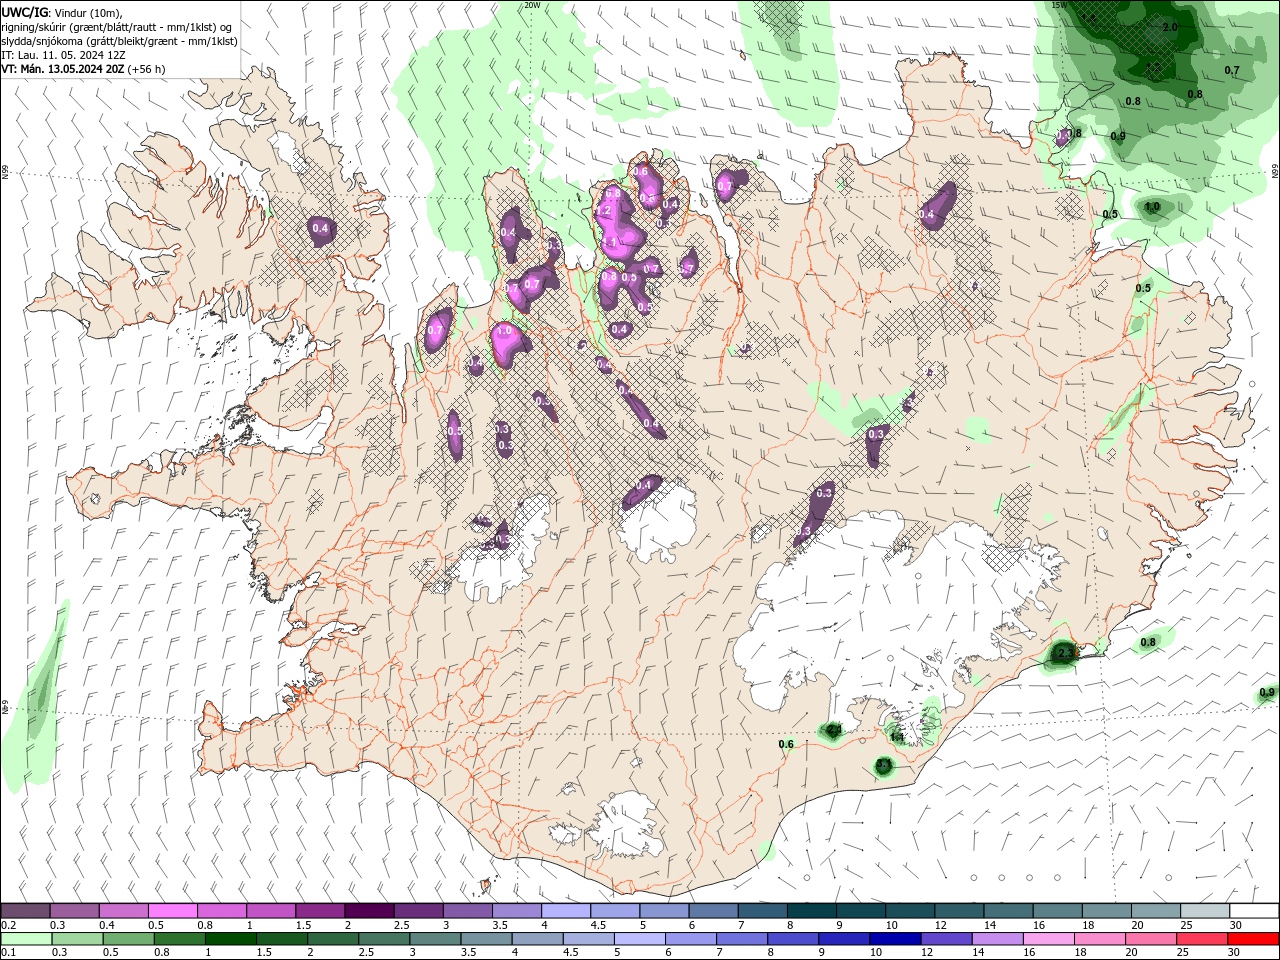Screen dimensions: 1280x960
Task: Click the 'slydda/snjókoma' legend description line
Action: tap(119, 41)
